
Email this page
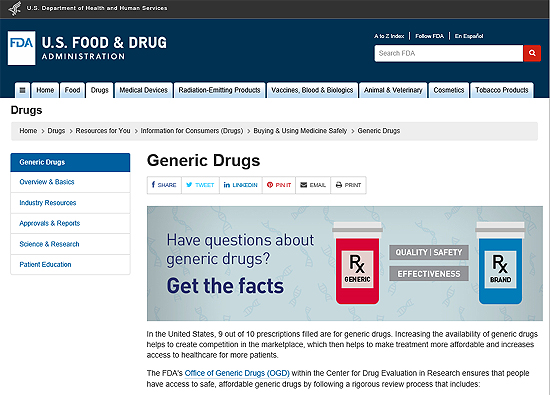pyautogui.click(x=313, y=185)
